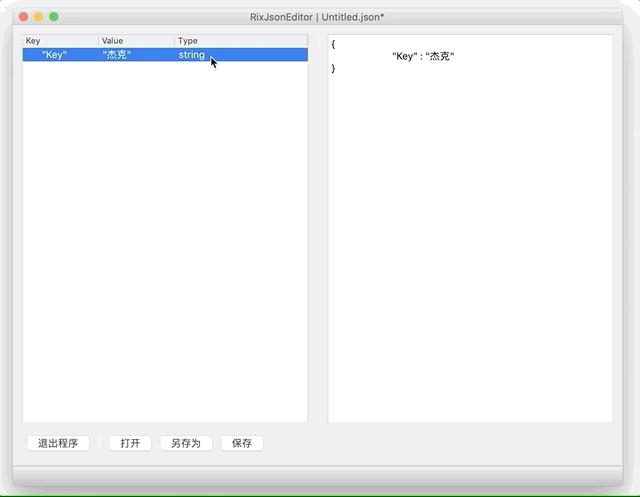This screenshot has height=497, width=640.
Task: Minimize the RixJsonEditor window
Action: tap(38, 17)
